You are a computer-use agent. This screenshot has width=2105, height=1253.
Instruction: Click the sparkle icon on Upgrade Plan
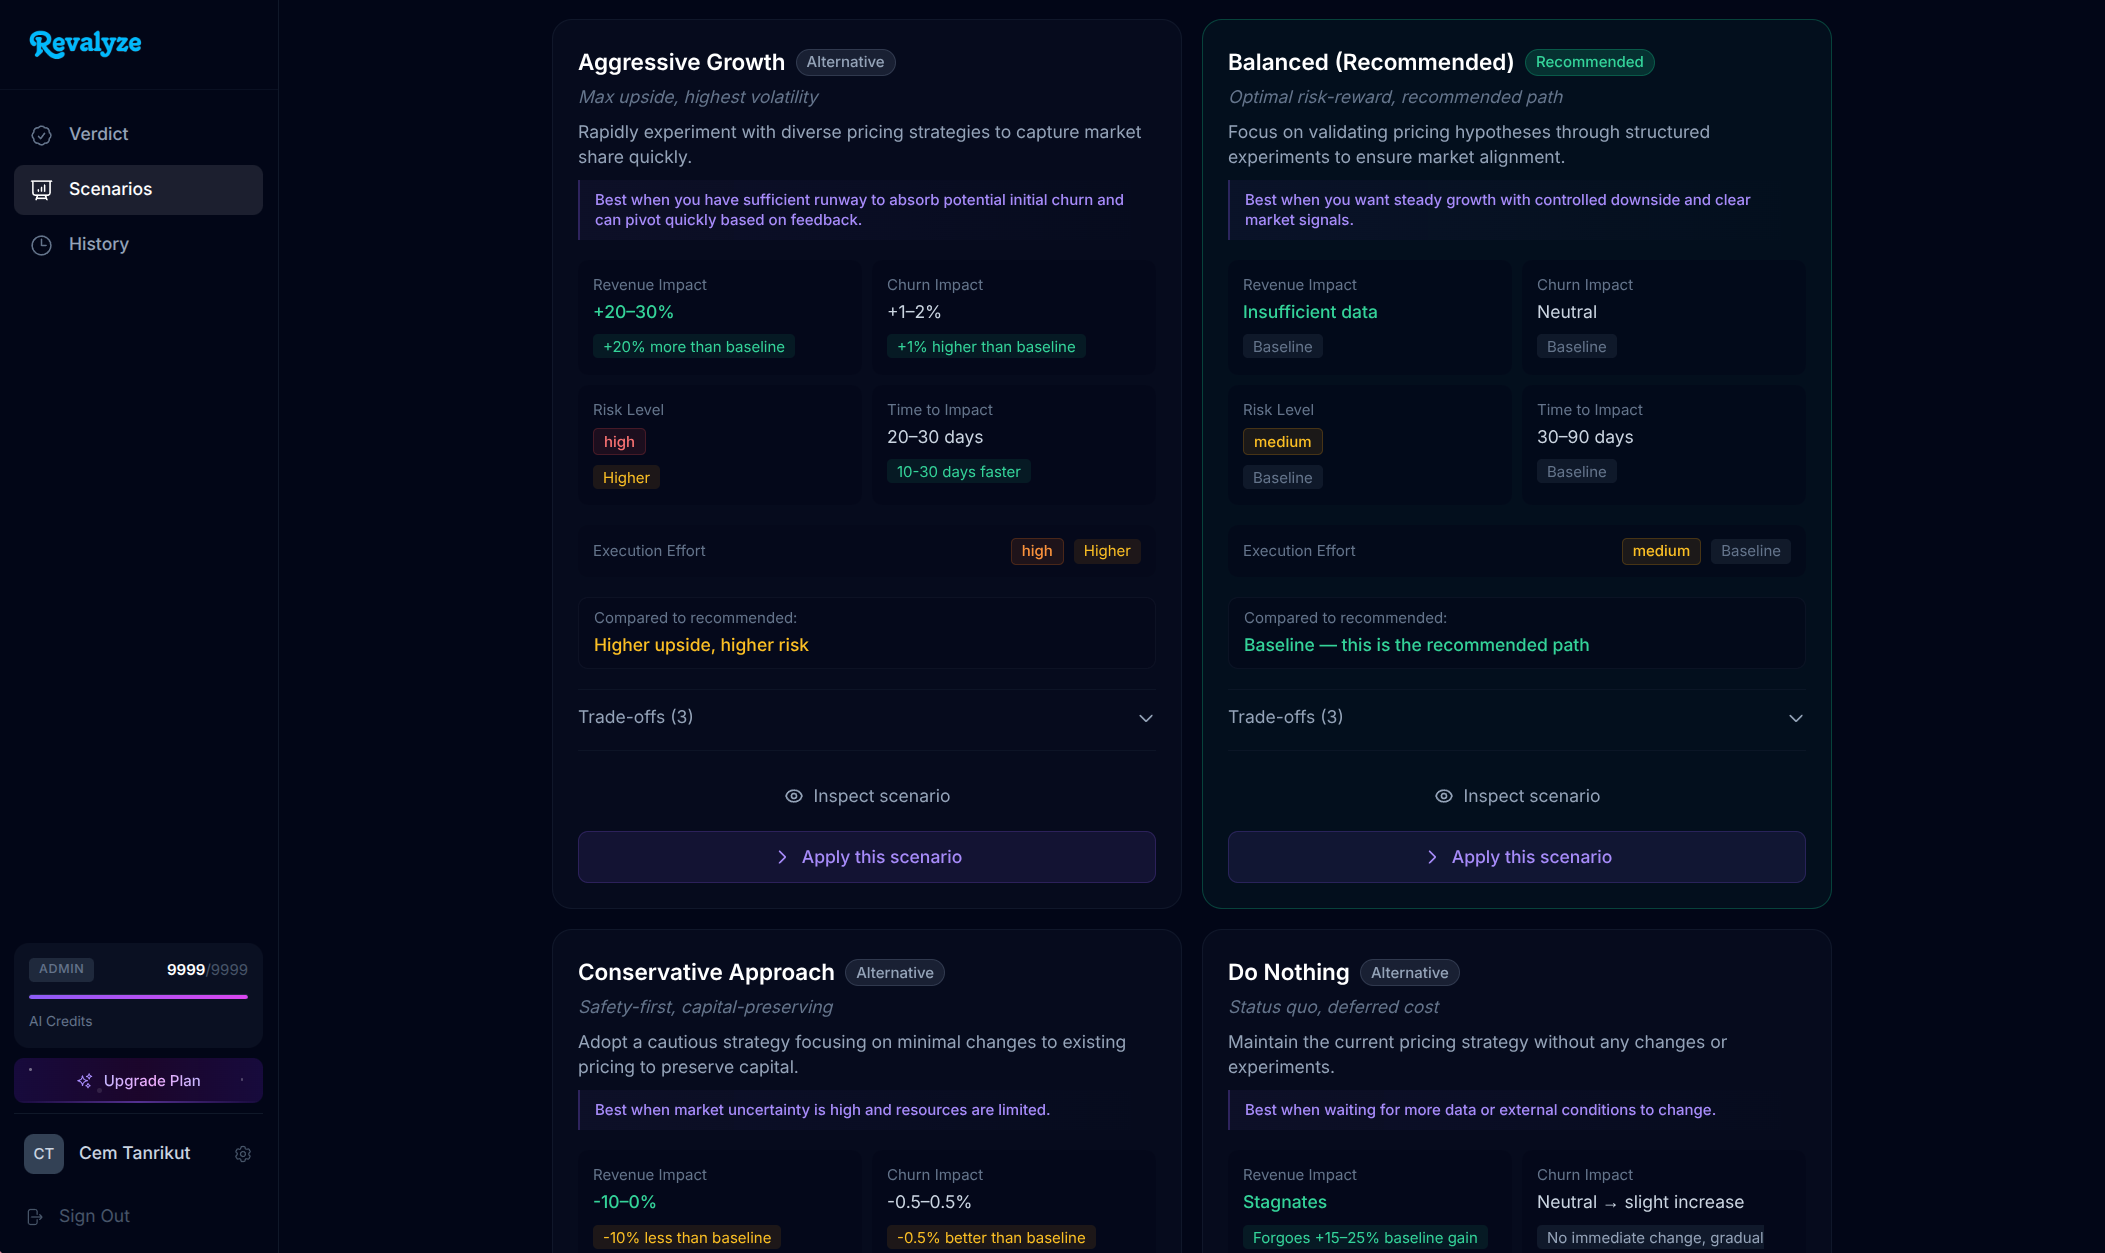85,1081
